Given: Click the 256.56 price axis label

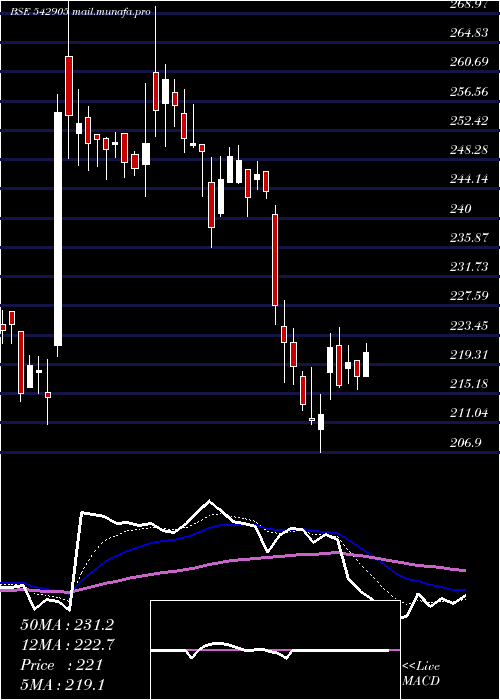Looking at the screenshot, I should point(468,92).
